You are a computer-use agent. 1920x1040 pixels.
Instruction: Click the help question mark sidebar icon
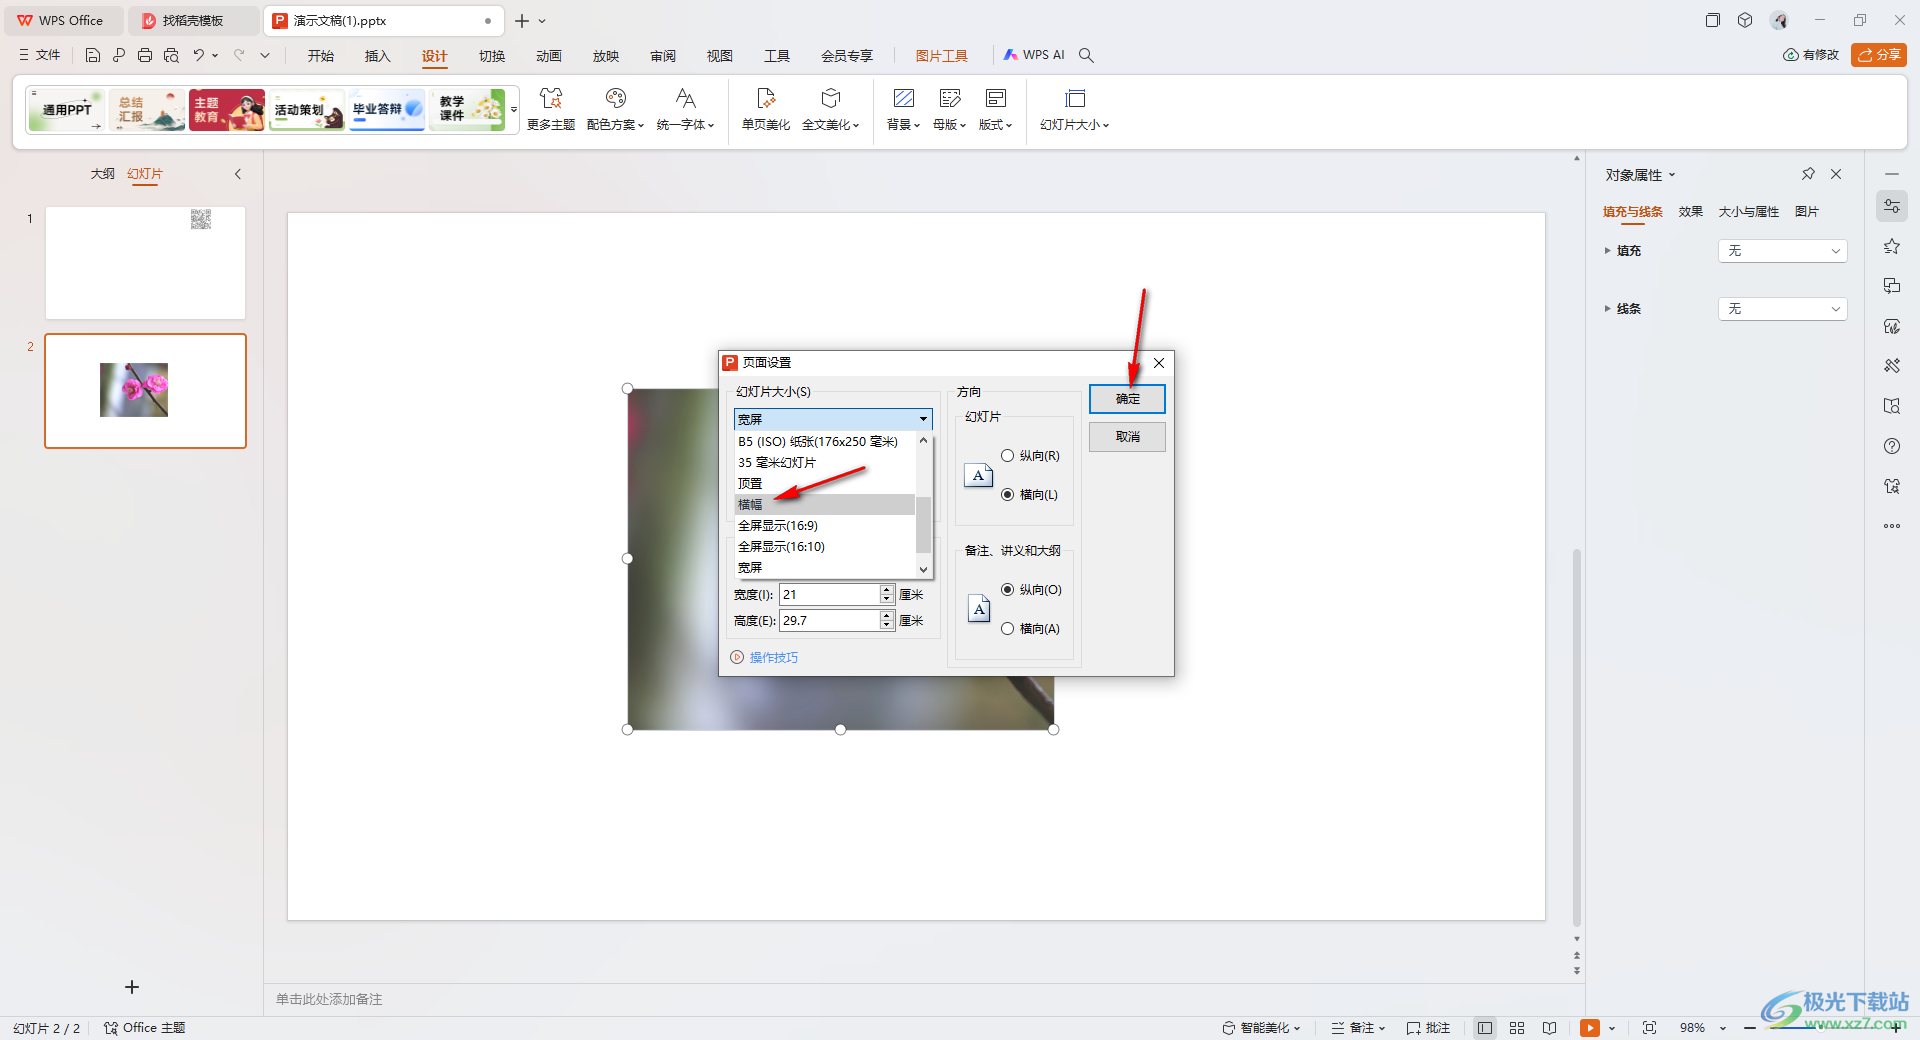1892,446
